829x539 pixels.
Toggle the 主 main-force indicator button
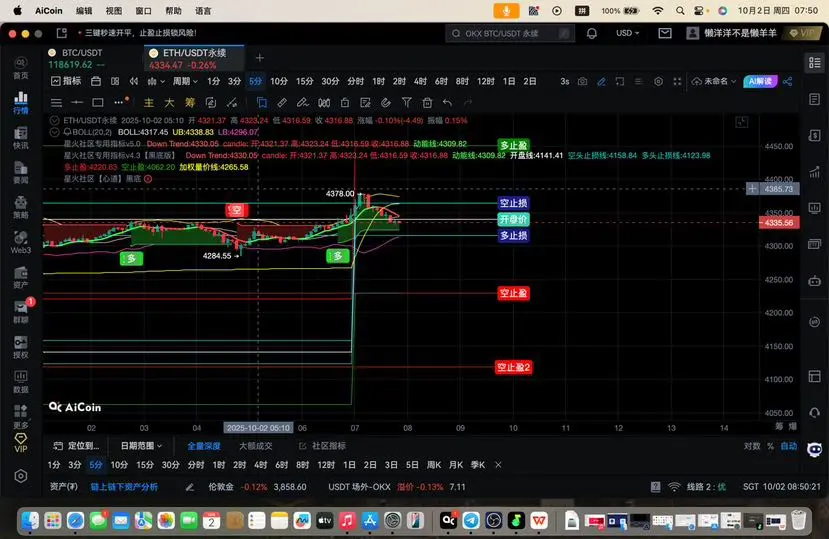pyautogui.click(x=149, y=103)
